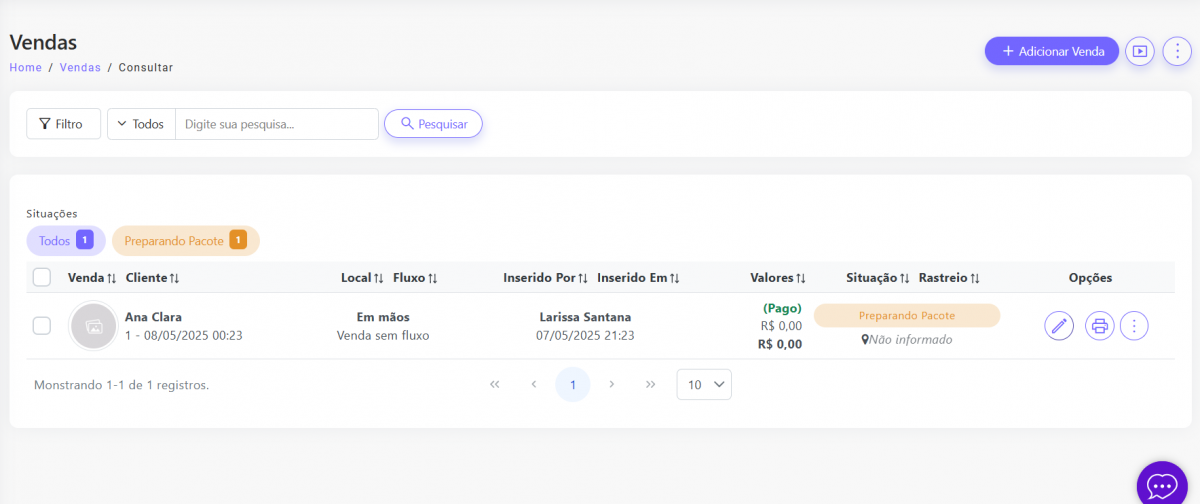Open the top-right three-dot more menu

click(1177, 51)
